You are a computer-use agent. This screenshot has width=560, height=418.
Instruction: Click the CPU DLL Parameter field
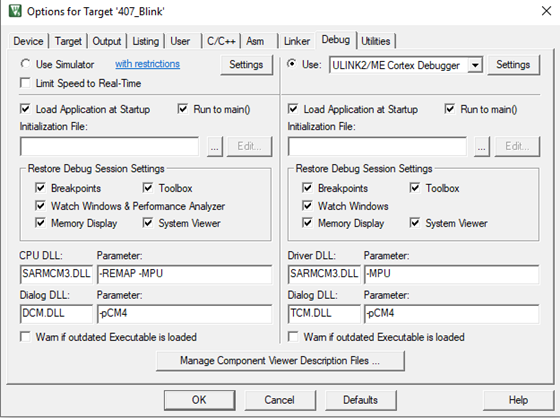point(184,274)
